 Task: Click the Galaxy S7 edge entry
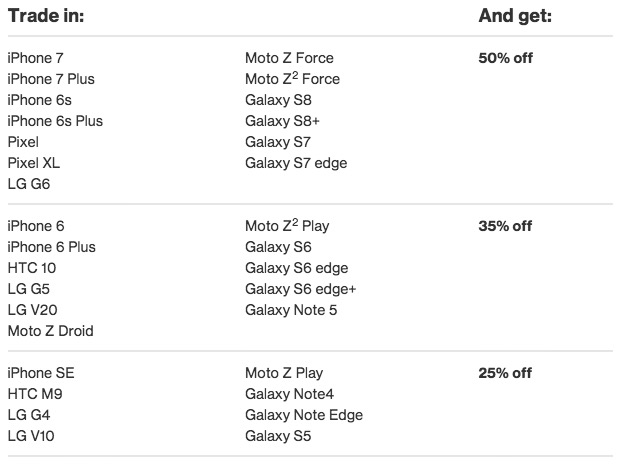296,163
